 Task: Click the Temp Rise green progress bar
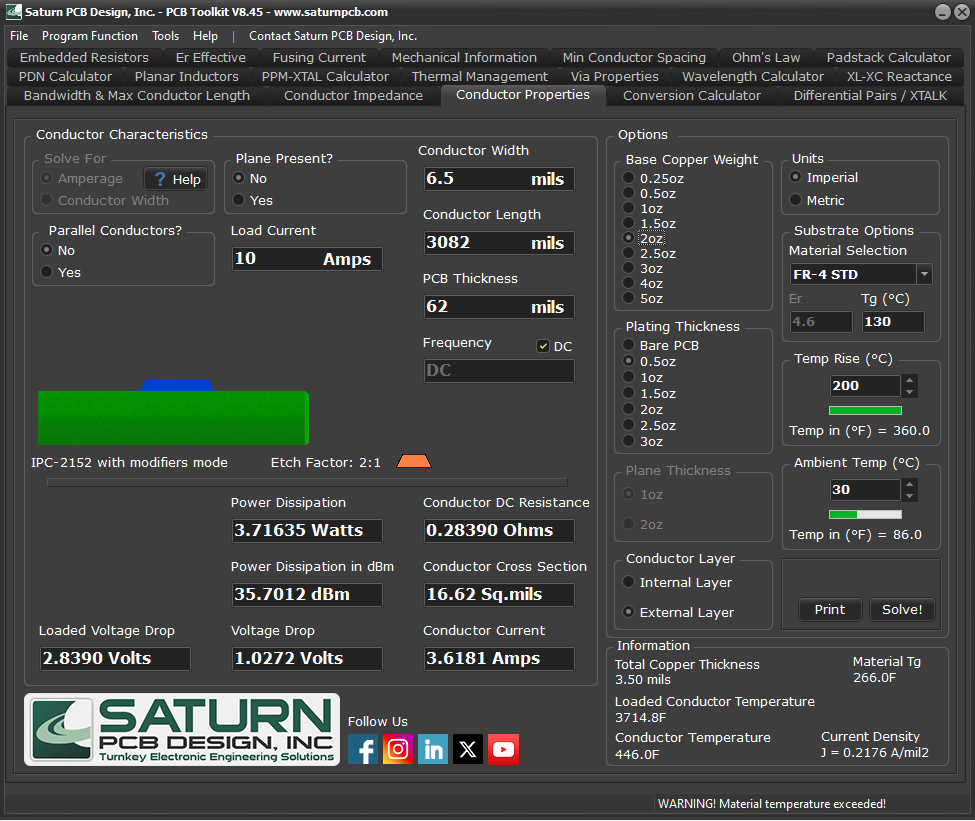[x=865, y=410]
